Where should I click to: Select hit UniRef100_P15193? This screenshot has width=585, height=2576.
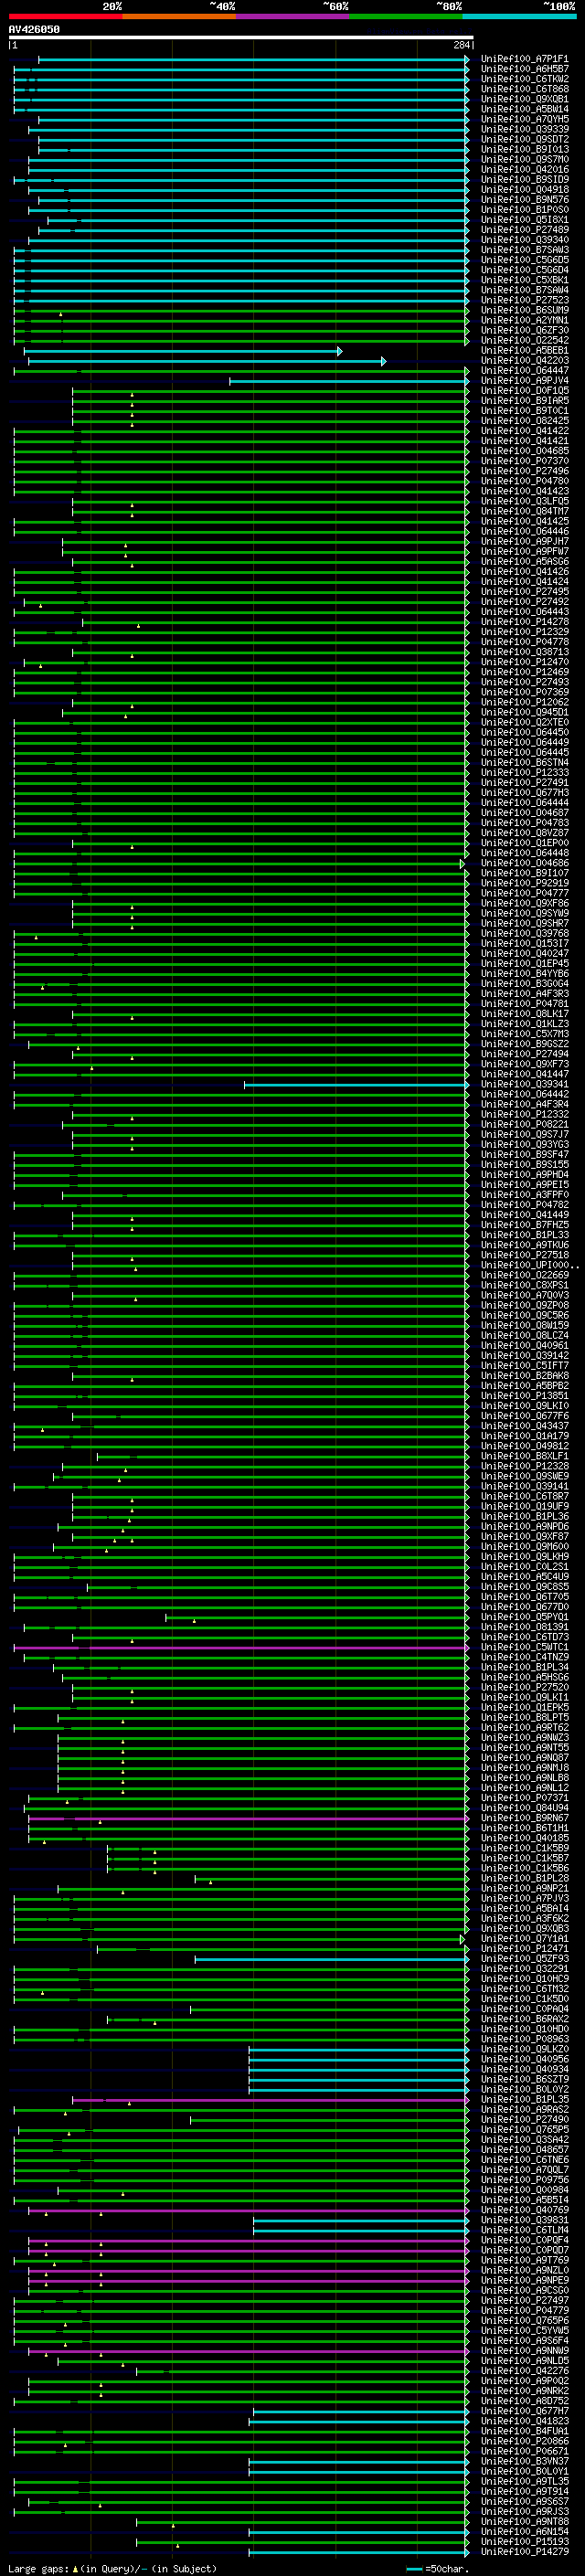(x=524, y=2541)
